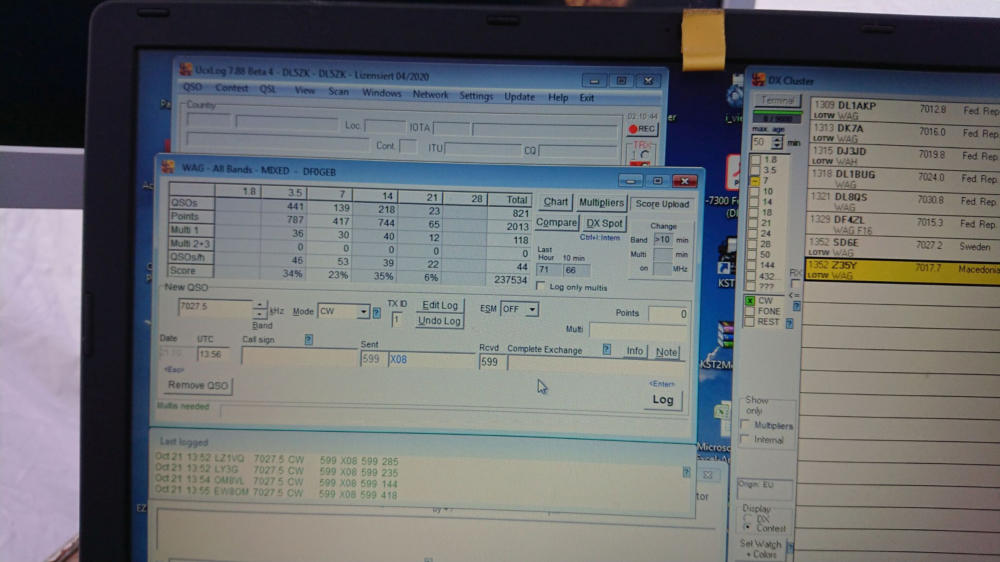The image size is (1000, 562).
Task: Toggle the CW mode filter checkbox
Action: [750, 300]
